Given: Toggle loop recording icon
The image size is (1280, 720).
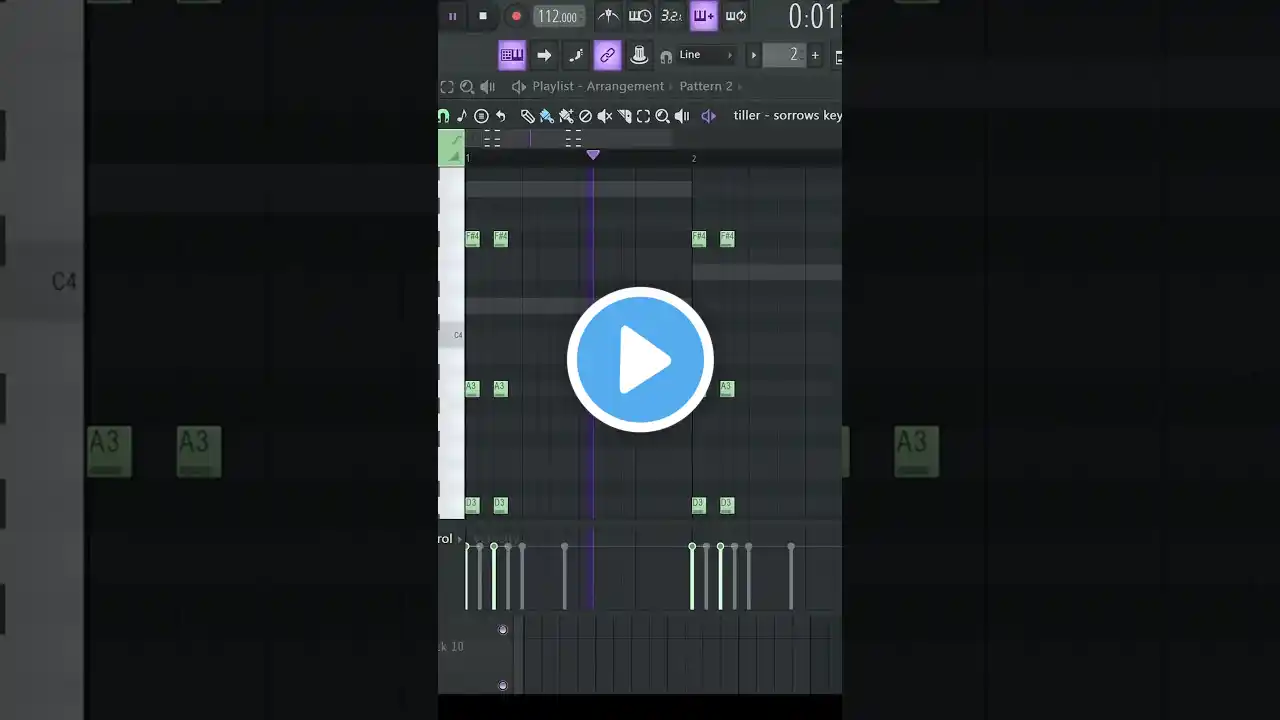Looking at the screenshot, I should [736, 16].
